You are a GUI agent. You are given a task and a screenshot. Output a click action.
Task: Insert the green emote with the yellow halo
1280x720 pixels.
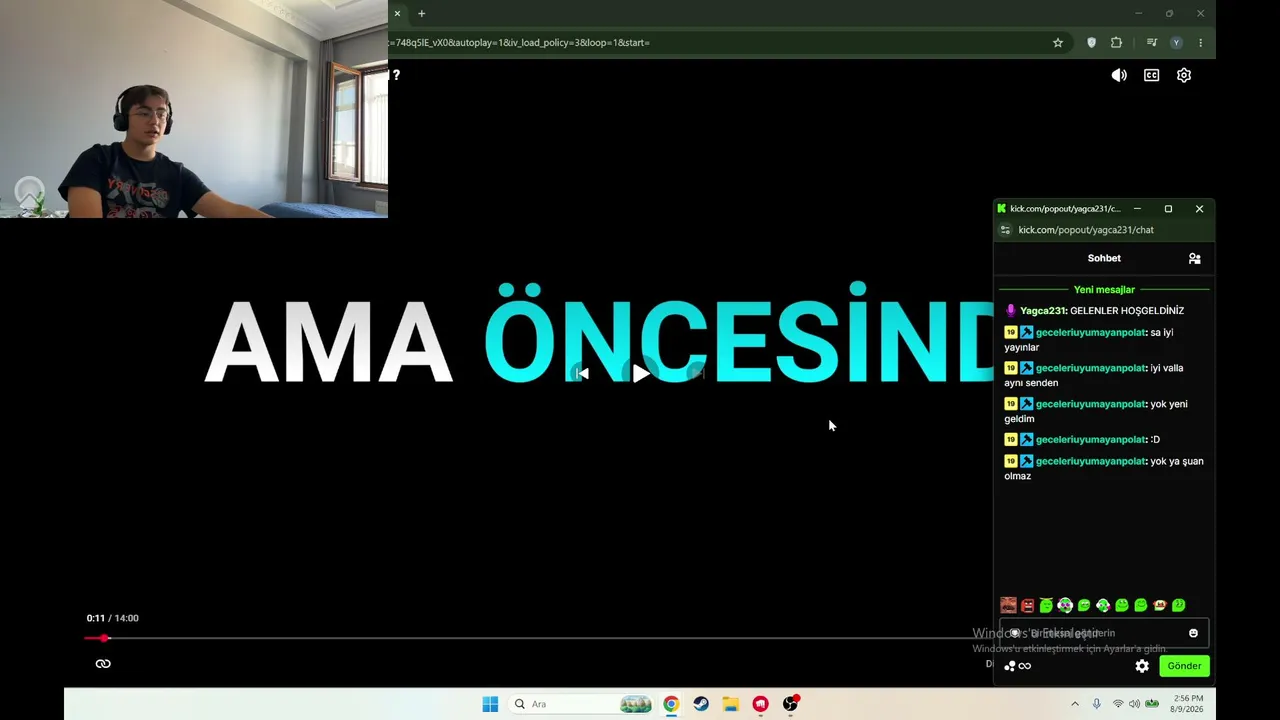[x=1046, y=605]
